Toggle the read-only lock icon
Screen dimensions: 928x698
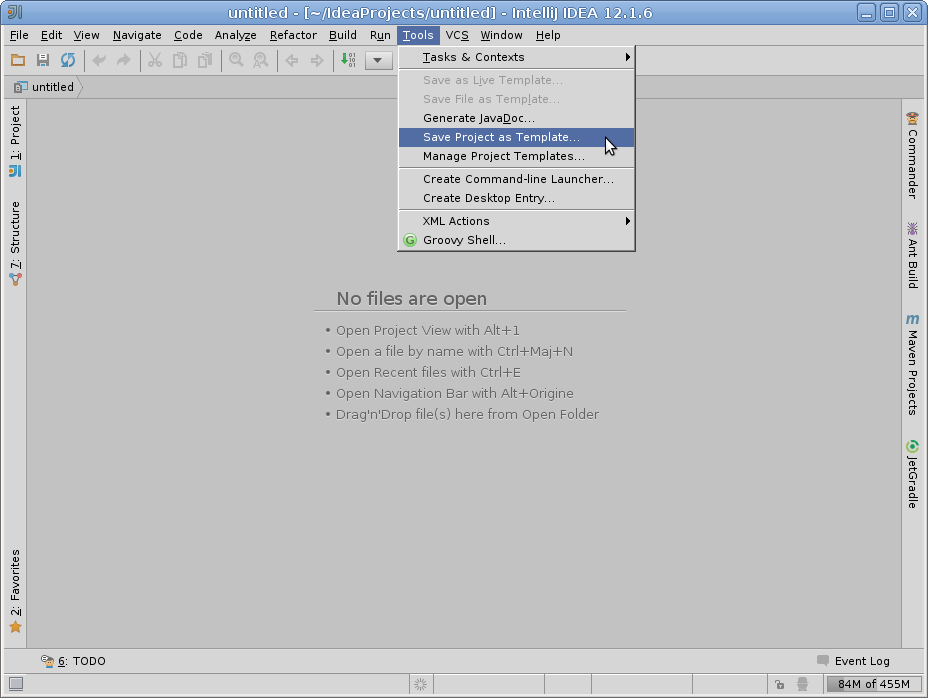[779, 684]
